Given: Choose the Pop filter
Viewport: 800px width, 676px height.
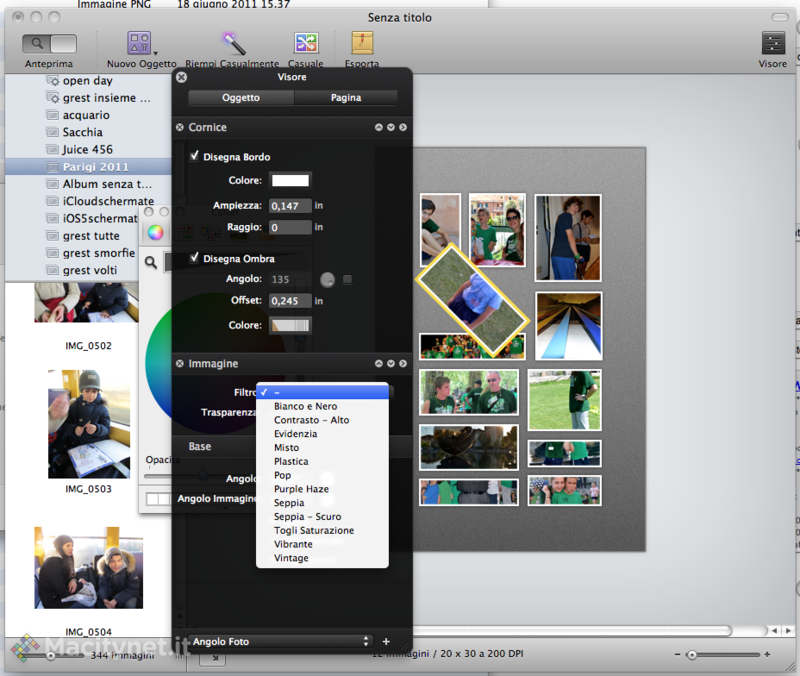Looking at the screenshot, I should pyautogui.click(x=322, y=475).
